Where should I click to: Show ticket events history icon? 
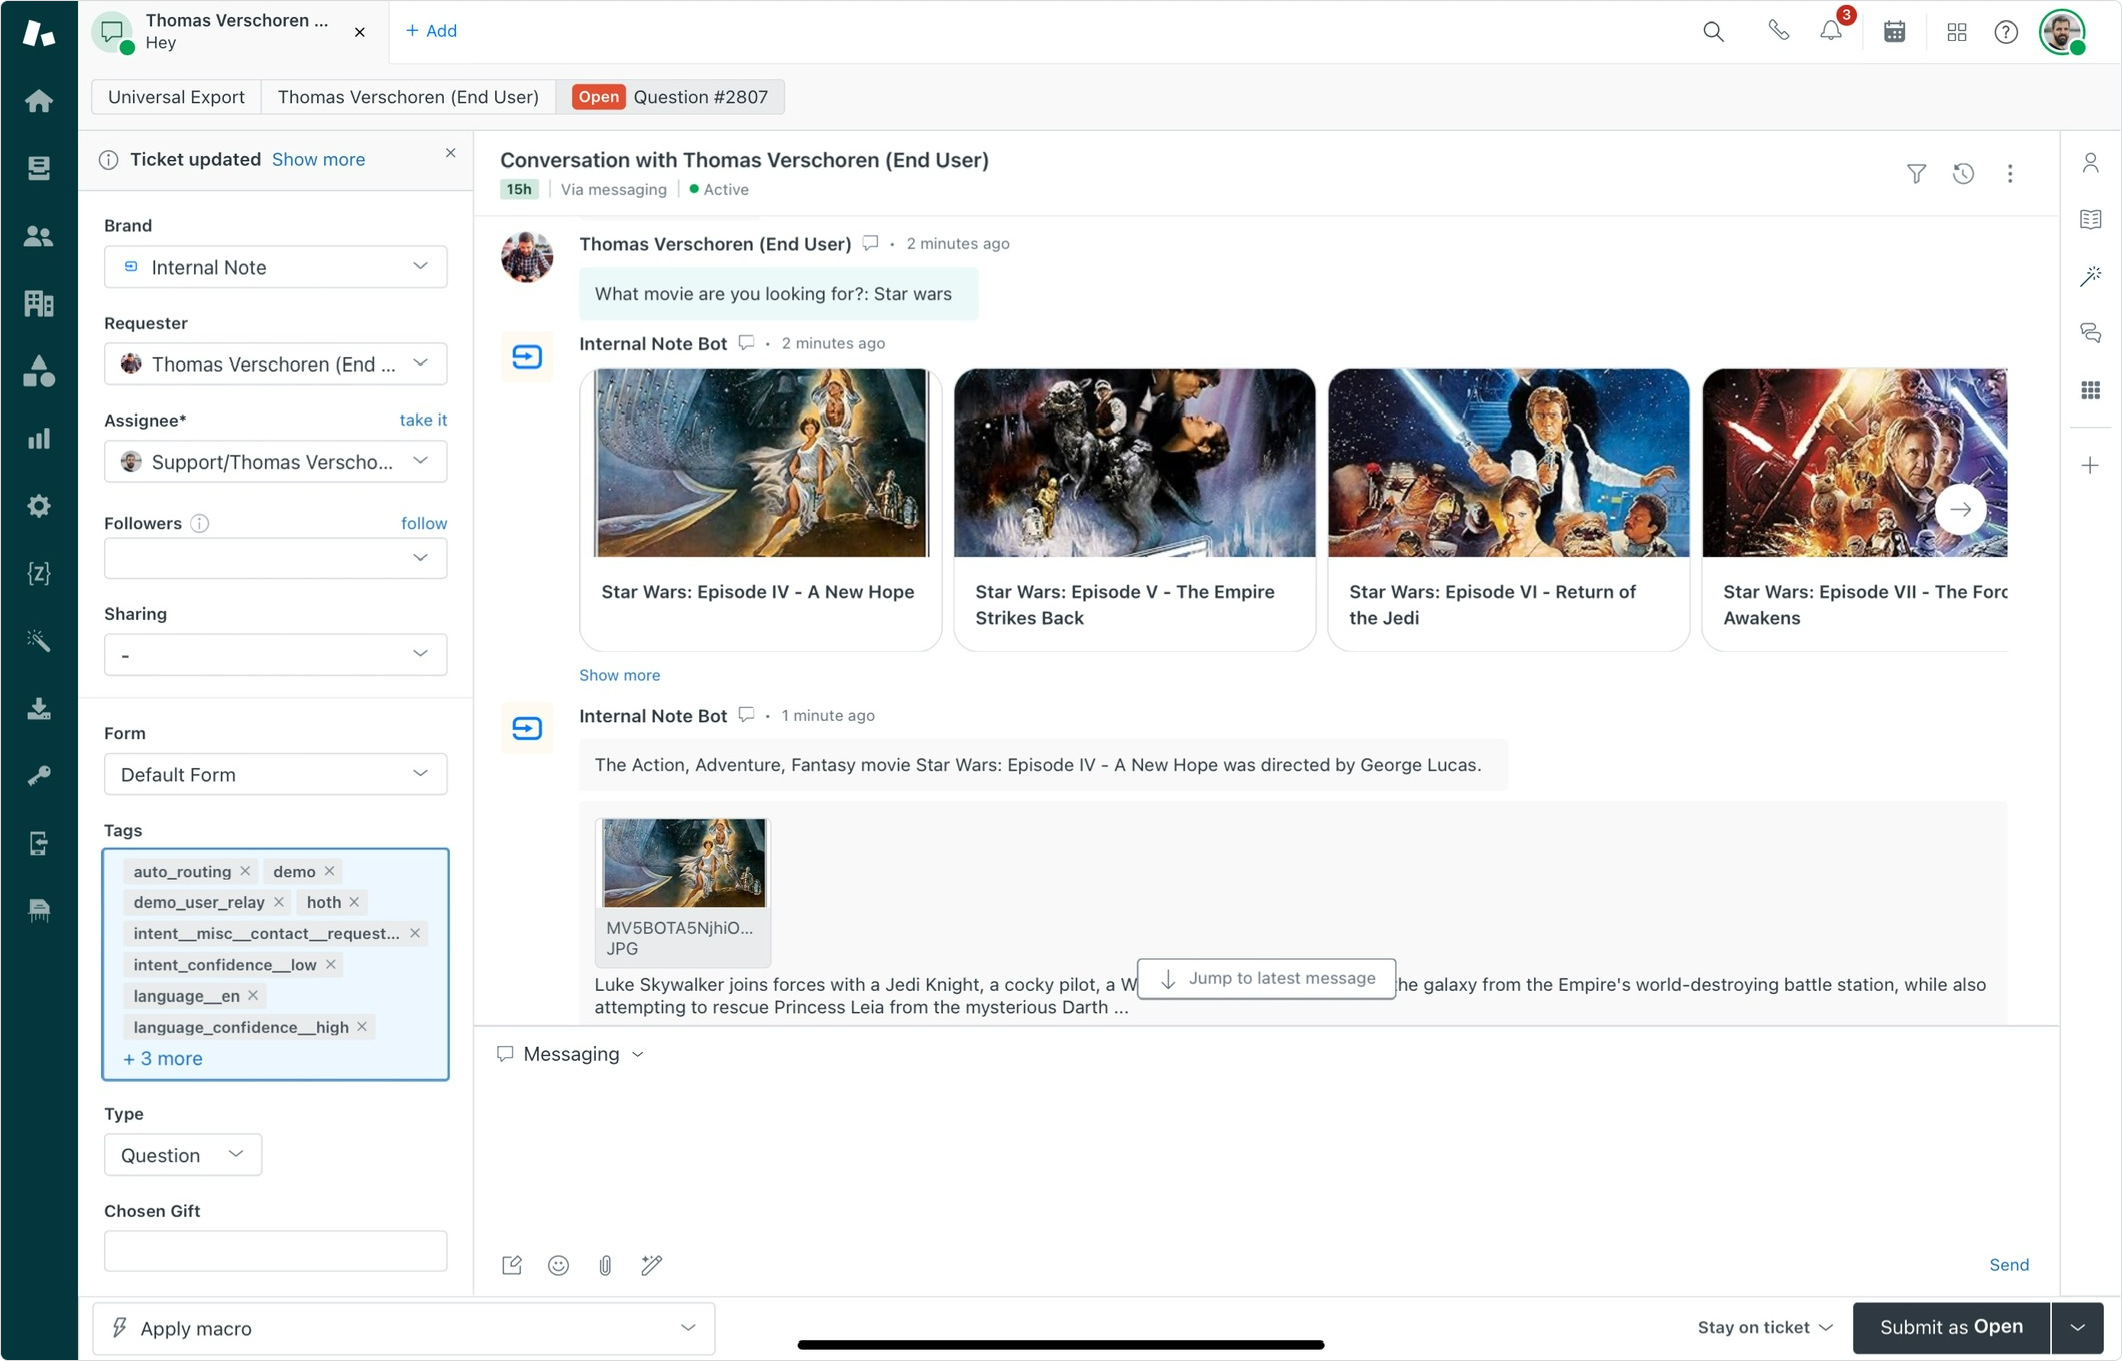click(x=1963, y=174)
